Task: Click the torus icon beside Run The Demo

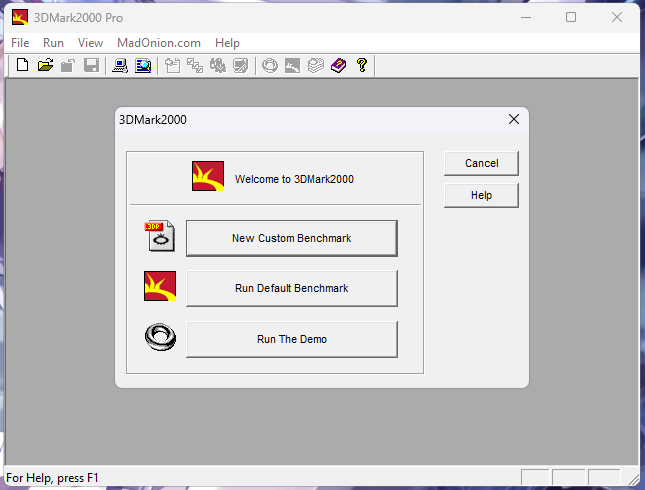Action: 160,337
